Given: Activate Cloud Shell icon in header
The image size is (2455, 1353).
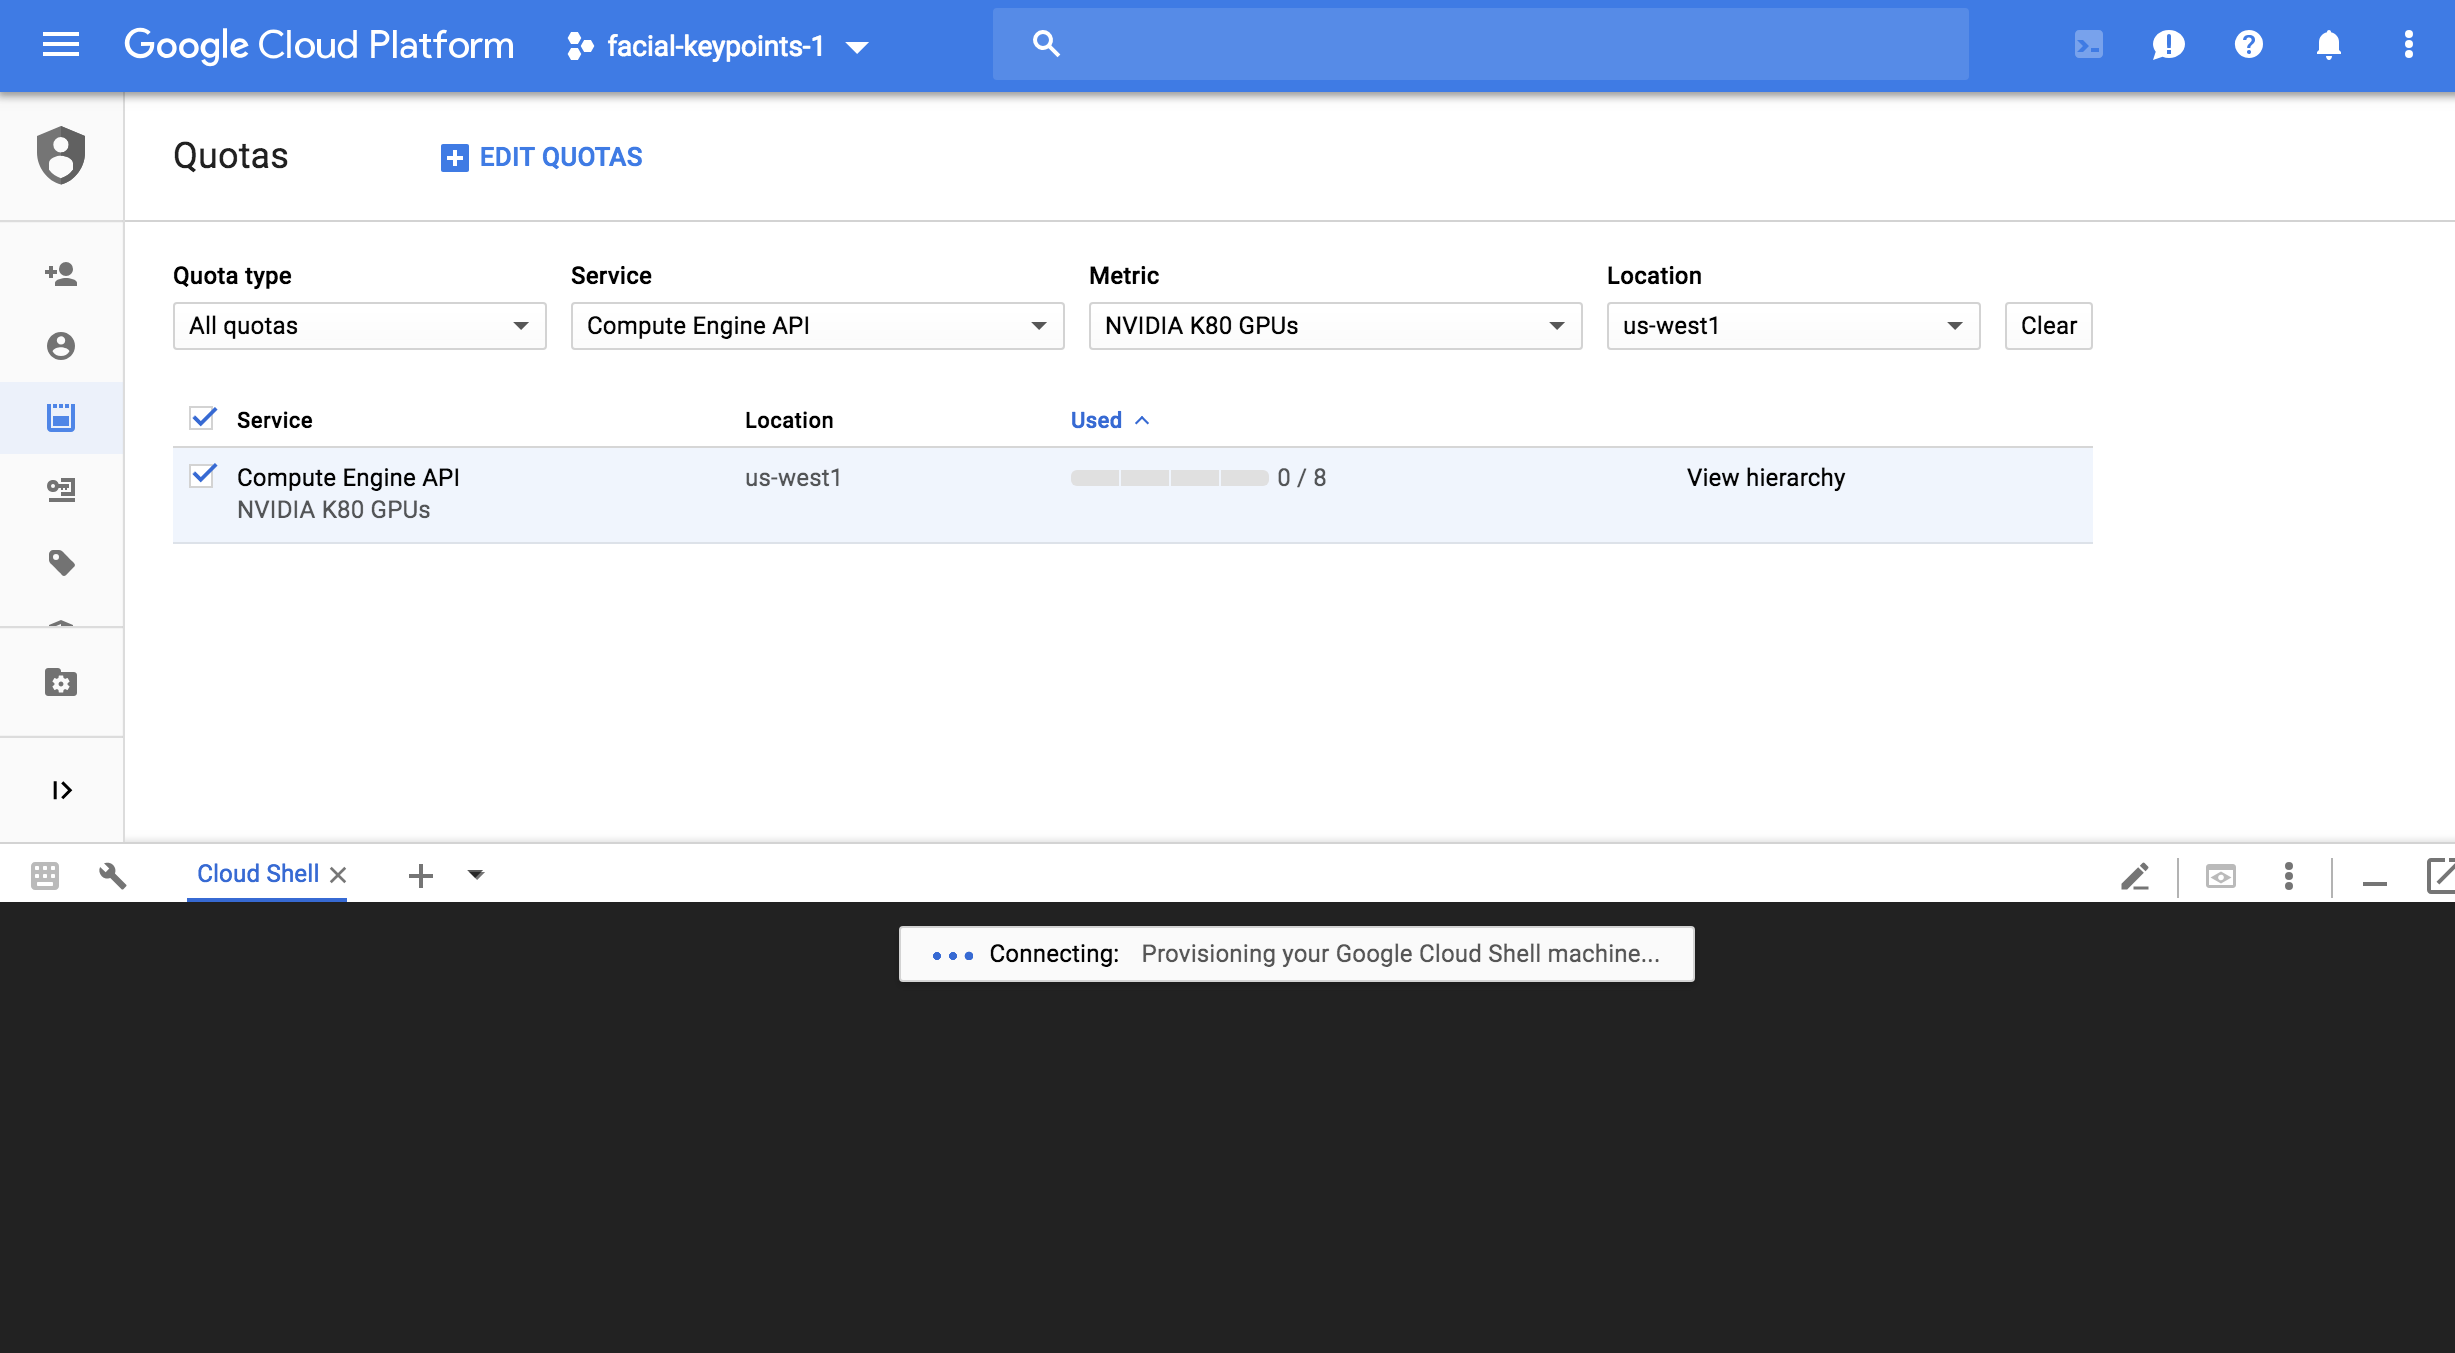Looking at the screenshot, I should (2088, 44).
